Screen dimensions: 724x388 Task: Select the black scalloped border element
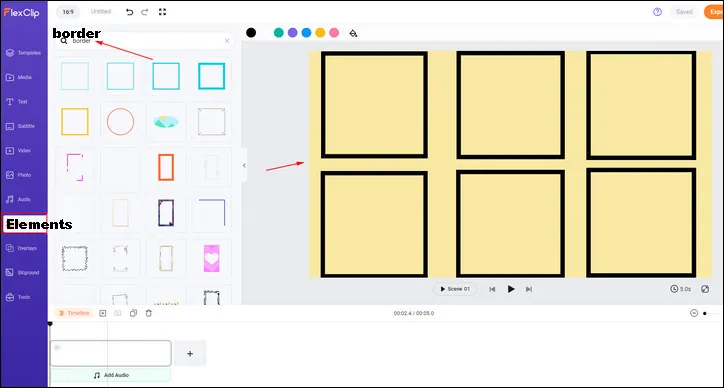(x=75, y=258)
